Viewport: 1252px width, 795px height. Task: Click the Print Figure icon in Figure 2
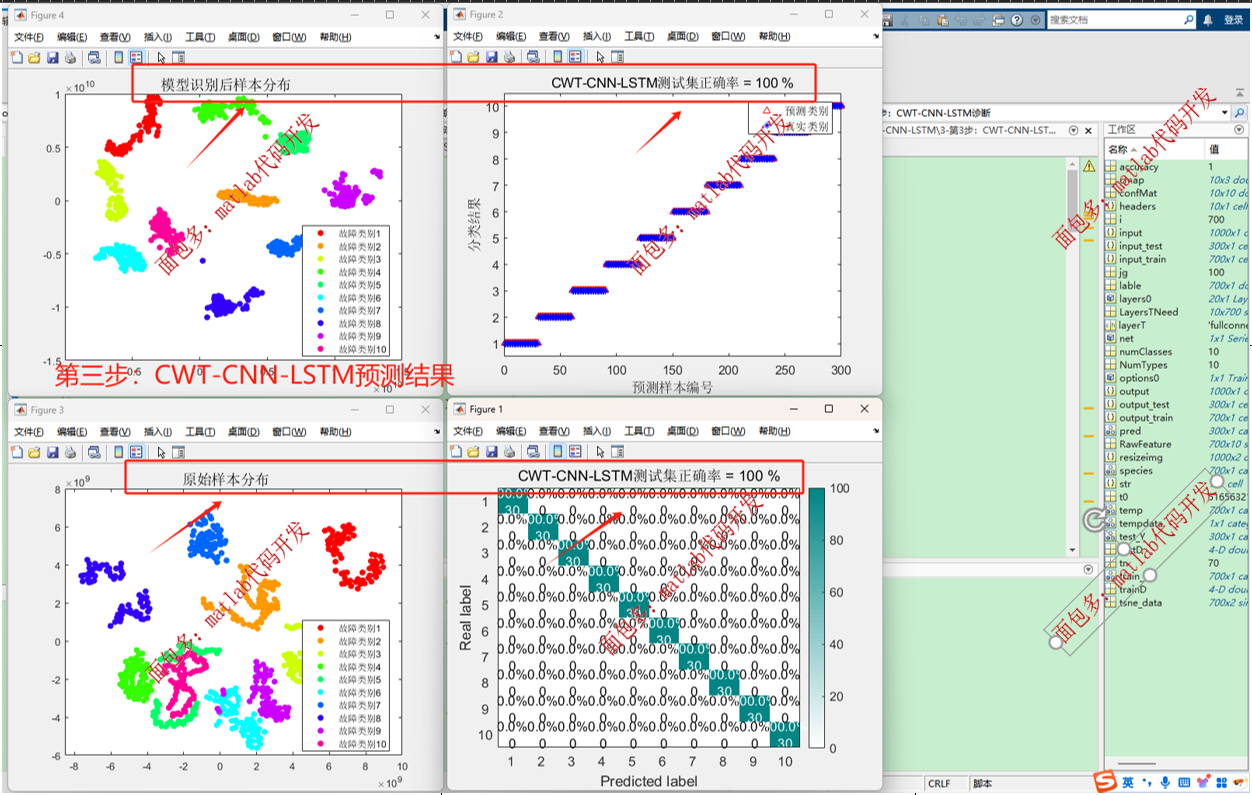(x=509, y=58)
